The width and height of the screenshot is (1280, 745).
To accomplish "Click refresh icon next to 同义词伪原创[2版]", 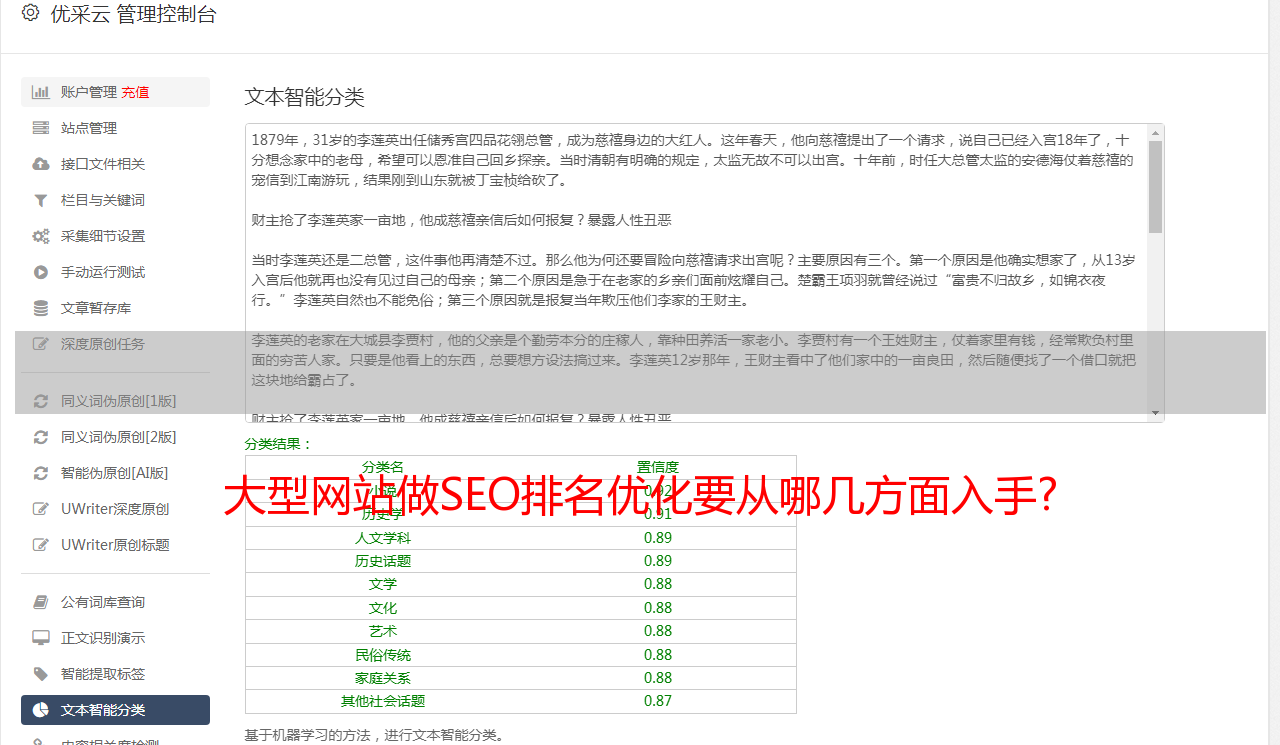I will [x=41, y=437].
